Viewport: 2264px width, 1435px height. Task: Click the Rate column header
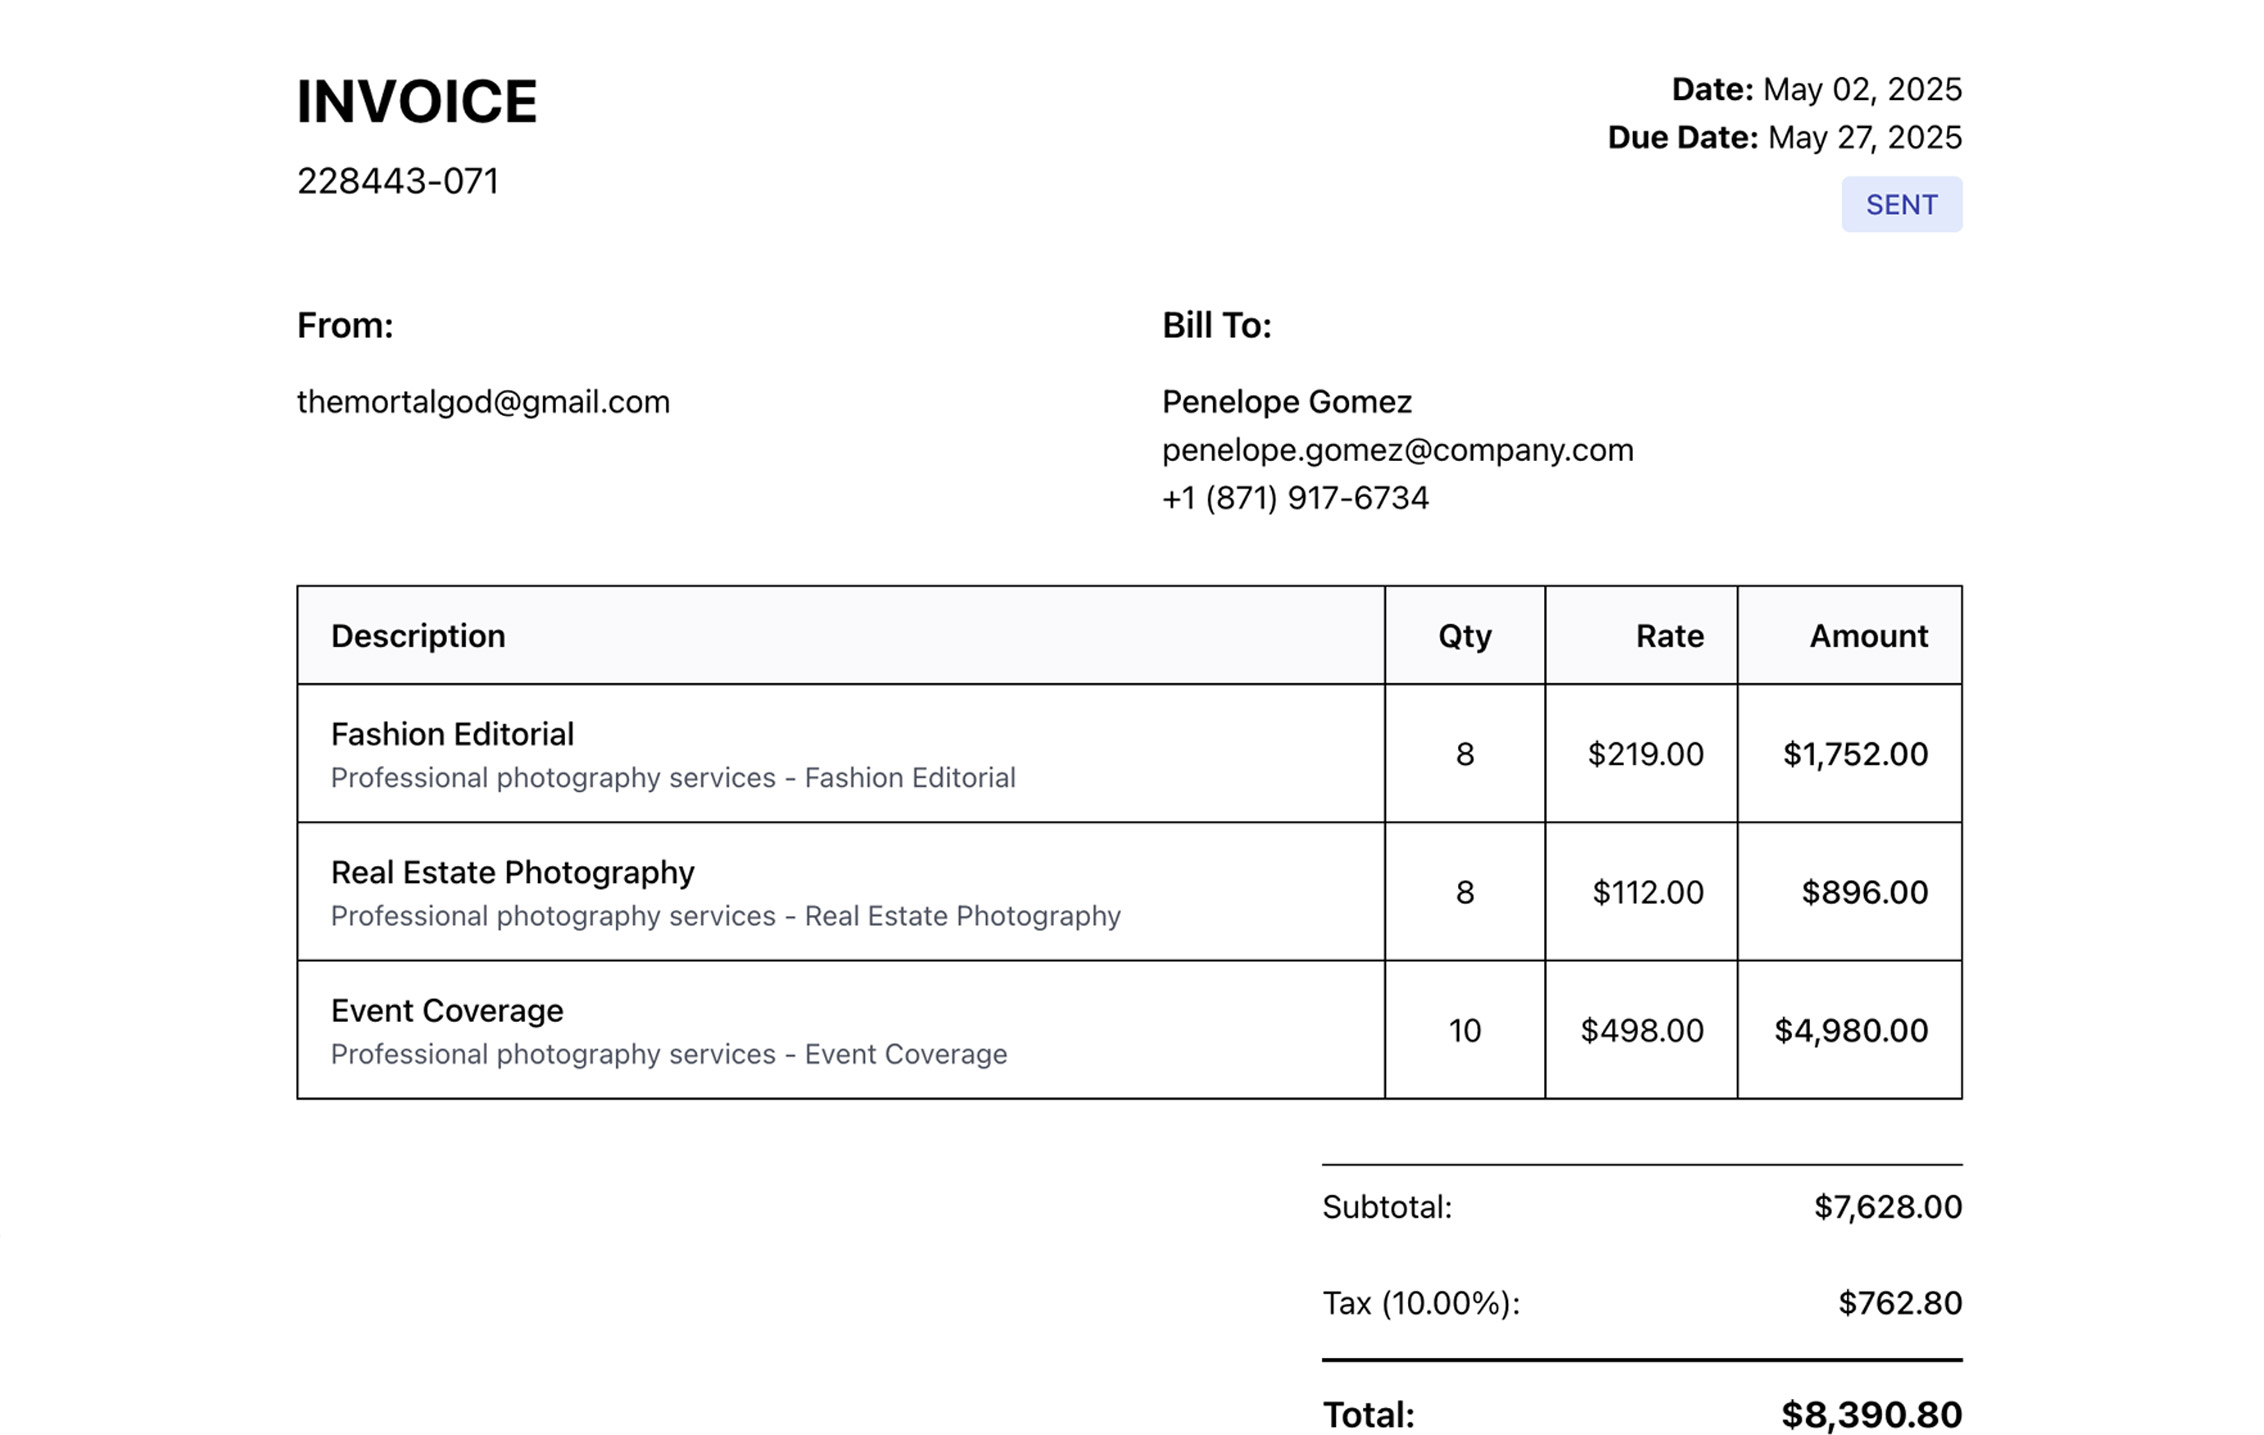[1669, 636]
